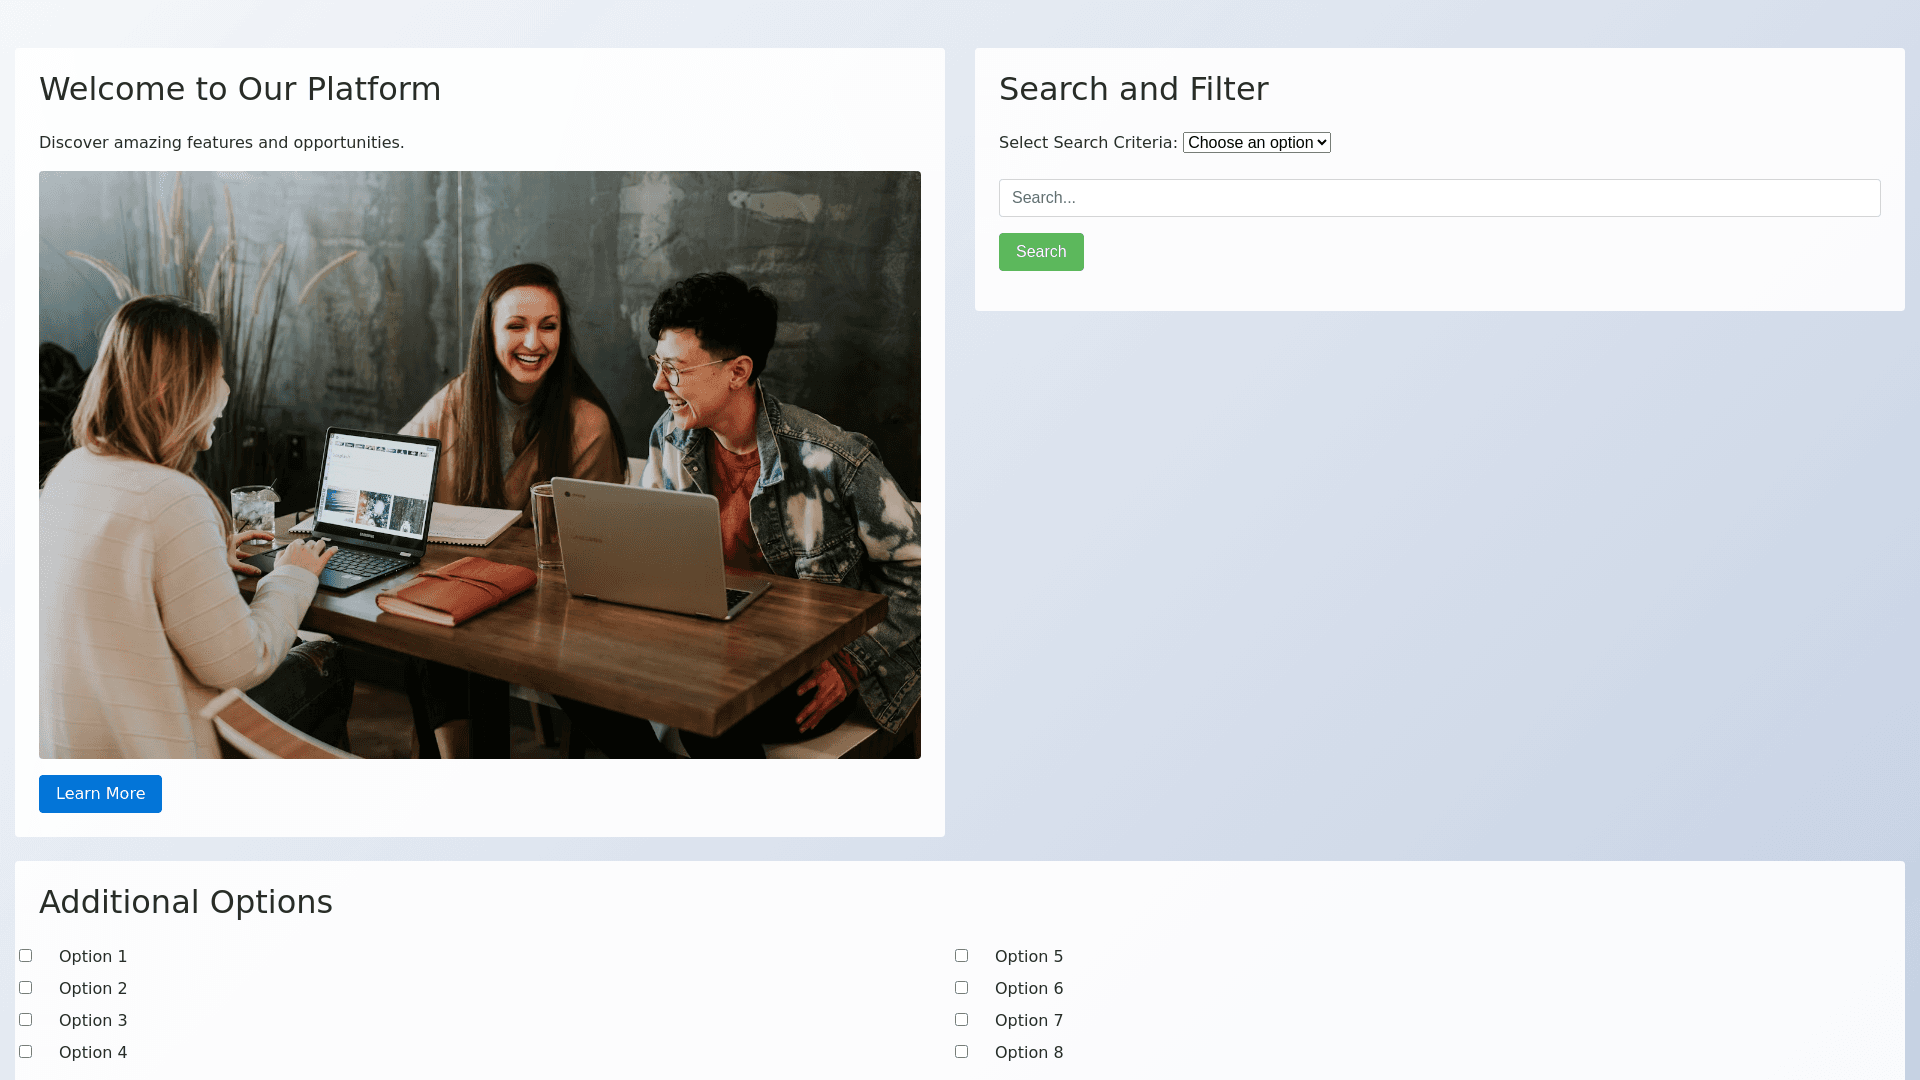Click the Discover amazing features tagline
The height and width of the screenshot is (1080, 1920).
[x=221, y=143]
